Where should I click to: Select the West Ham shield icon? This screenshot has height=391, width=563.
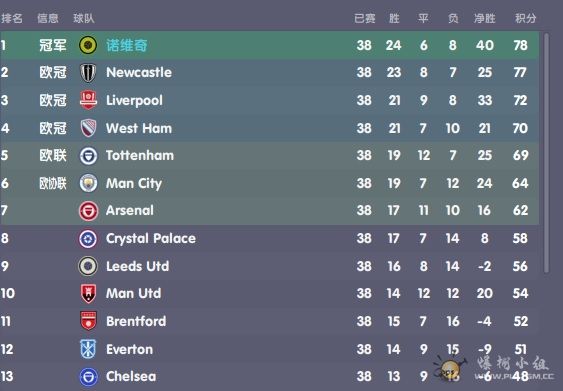pos(88,128)
